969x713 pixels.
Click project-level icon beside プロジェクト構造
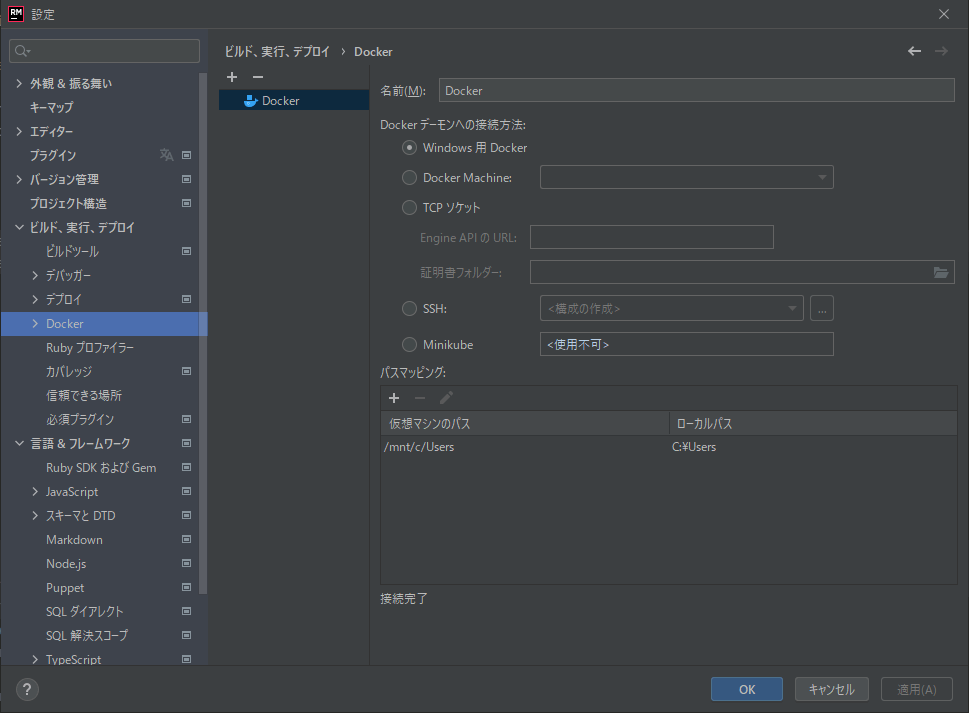click(186, 203)
